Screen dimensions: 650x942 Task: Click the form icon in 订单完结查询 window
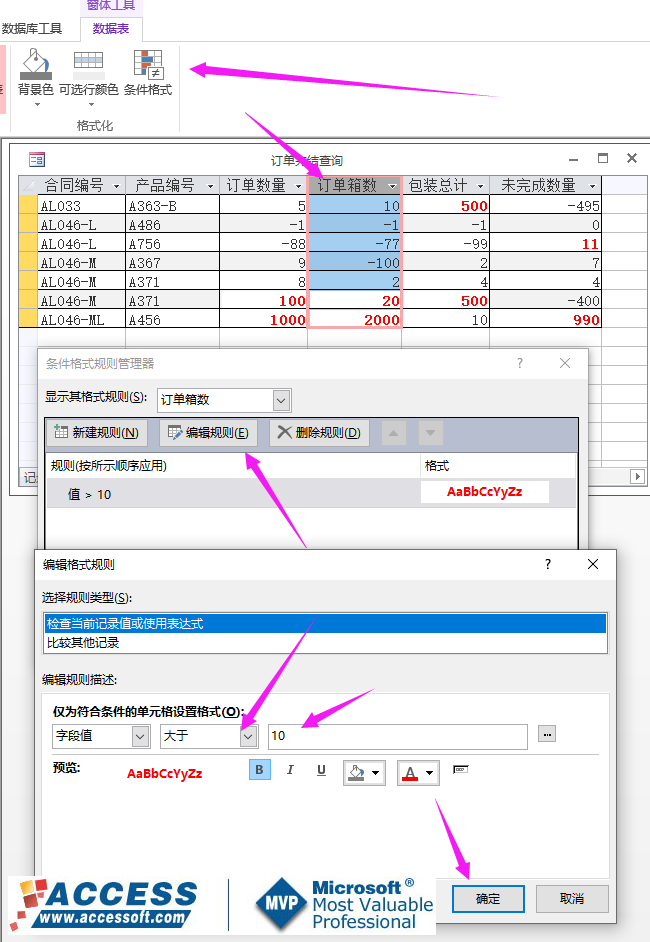point(37,159)
